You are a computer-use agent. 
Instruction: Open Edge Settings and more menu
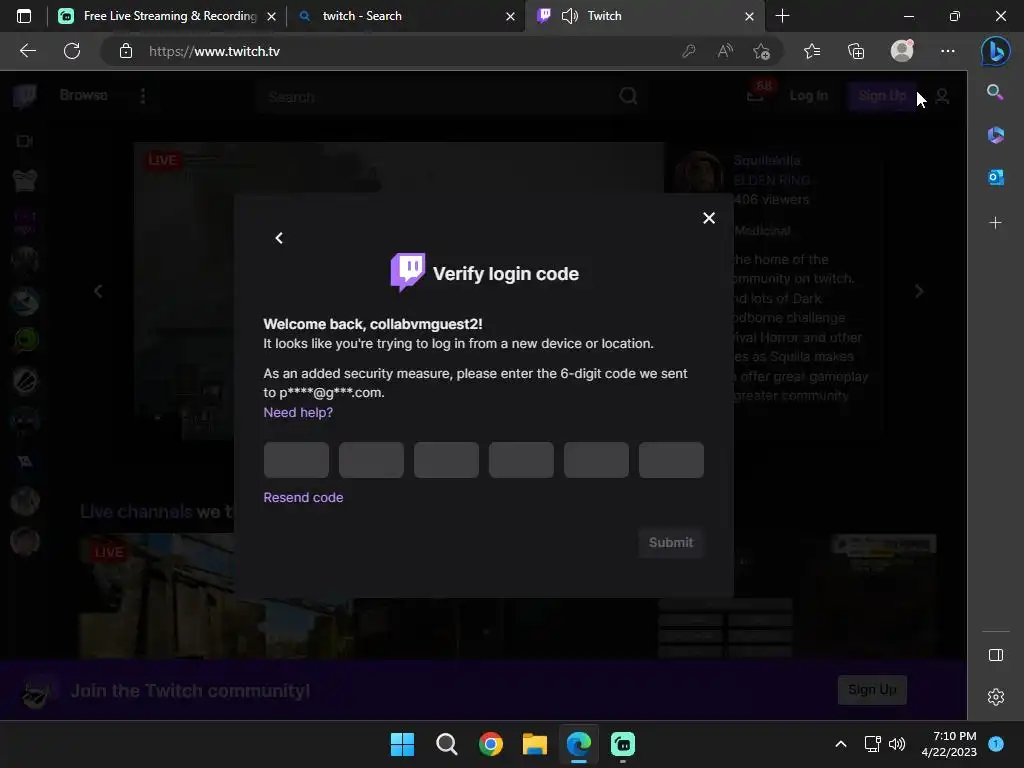coord(948,51)
